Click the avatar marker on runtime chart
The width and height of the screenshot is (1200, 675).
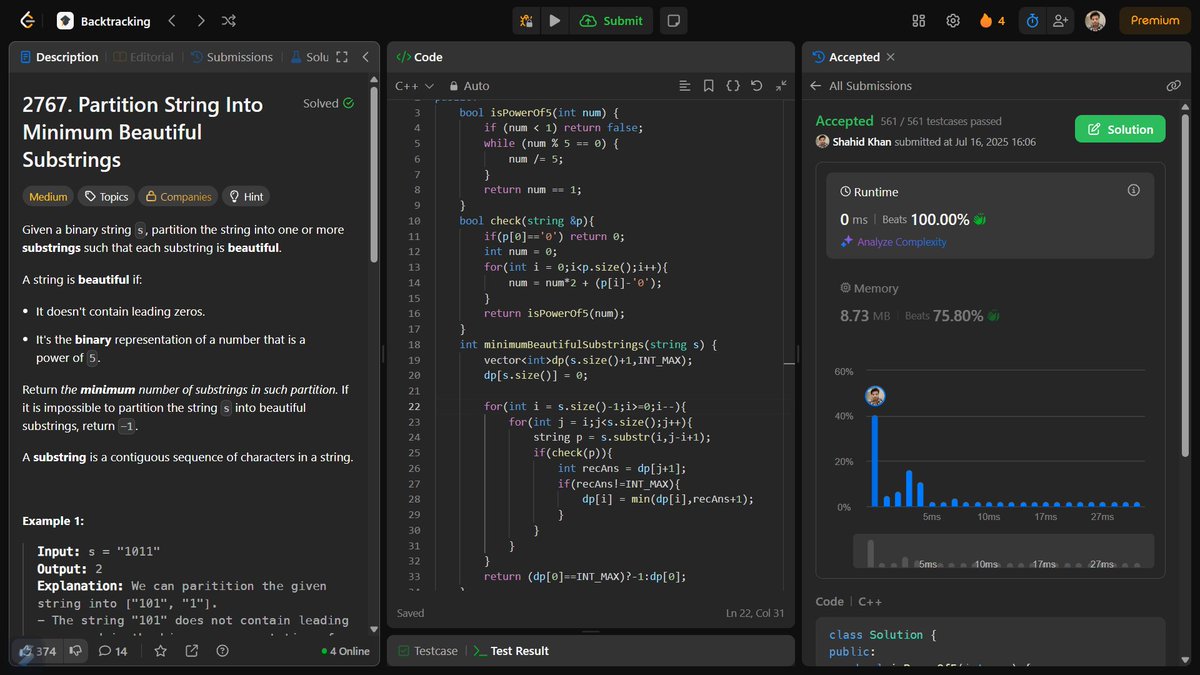(875, 396)
